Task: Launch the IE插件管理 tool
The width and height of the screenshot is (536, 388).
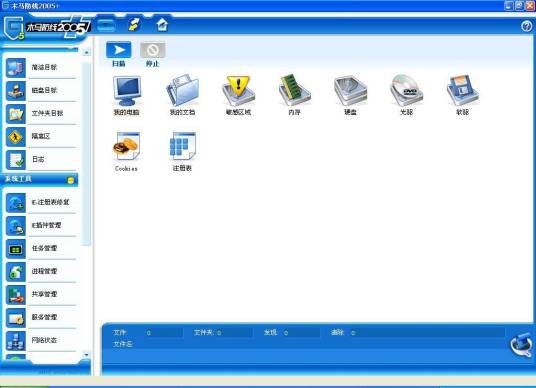Action: tap(41, 225)
